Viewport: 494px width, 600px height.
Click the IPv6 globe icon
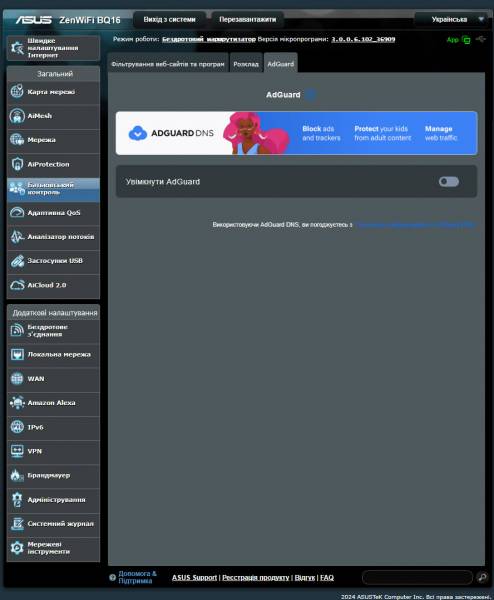17,427
